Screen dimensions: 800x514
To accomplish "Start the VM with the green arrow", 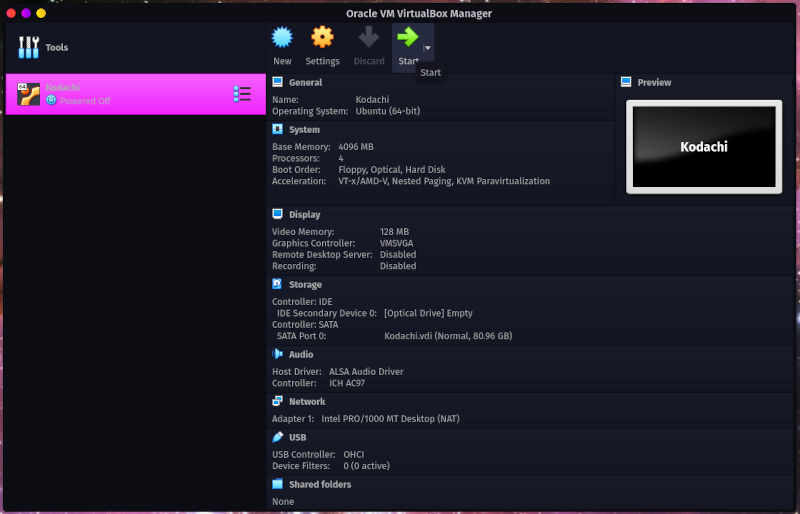I will 408,37.
